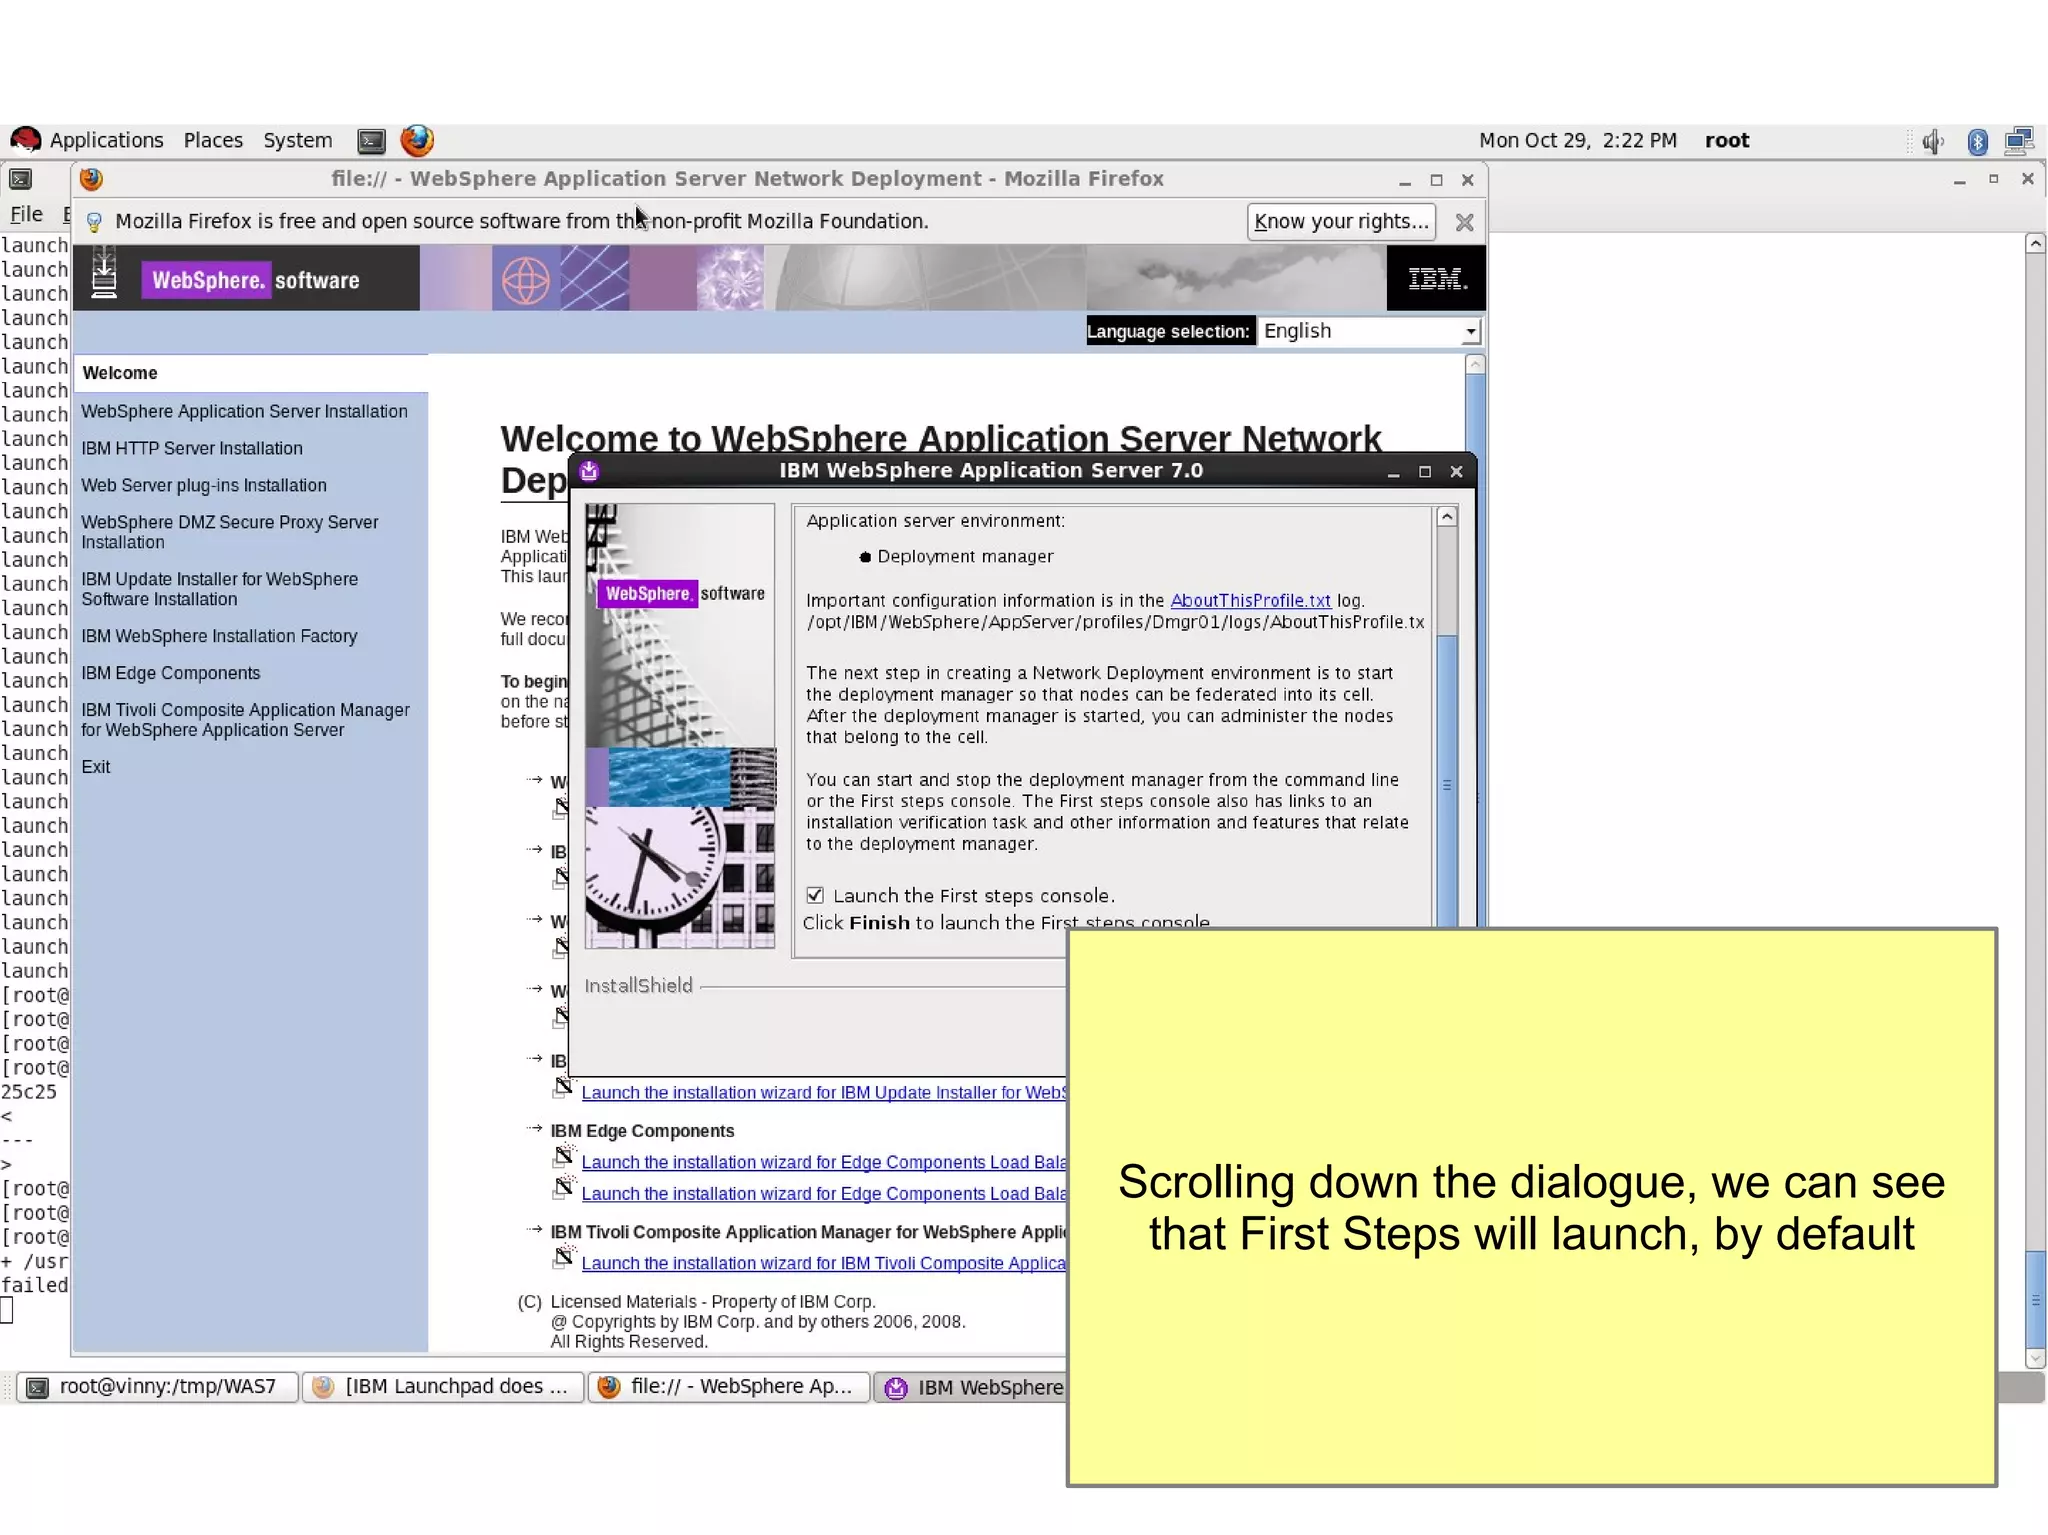
Task: Click the network connection tray icon
Action: 2019,141
